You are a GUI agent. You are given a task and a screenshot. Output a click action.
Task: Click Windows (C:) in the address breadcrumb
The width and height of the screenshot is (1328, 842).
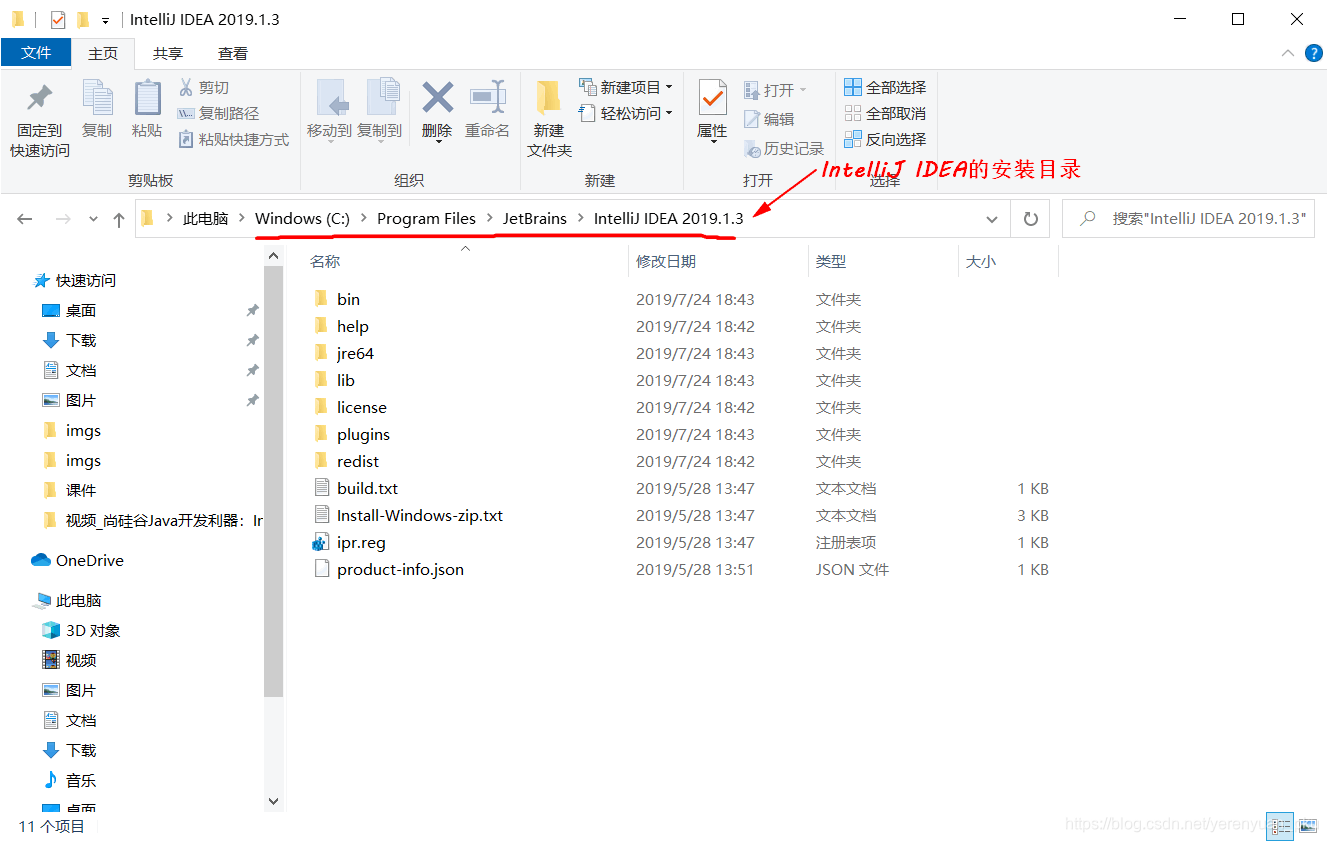pyautogui.click(x=302, y=218)
